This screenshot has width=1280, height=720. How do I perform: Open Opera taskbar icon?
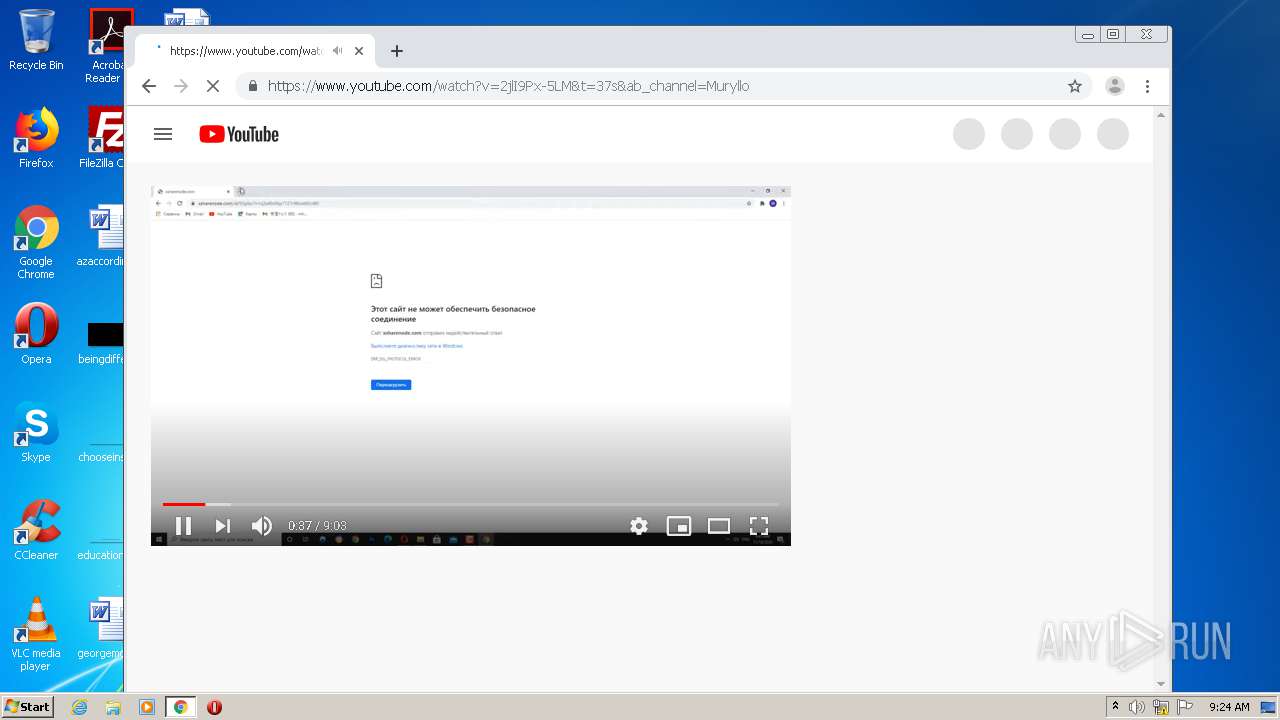(x=214, y=707)
